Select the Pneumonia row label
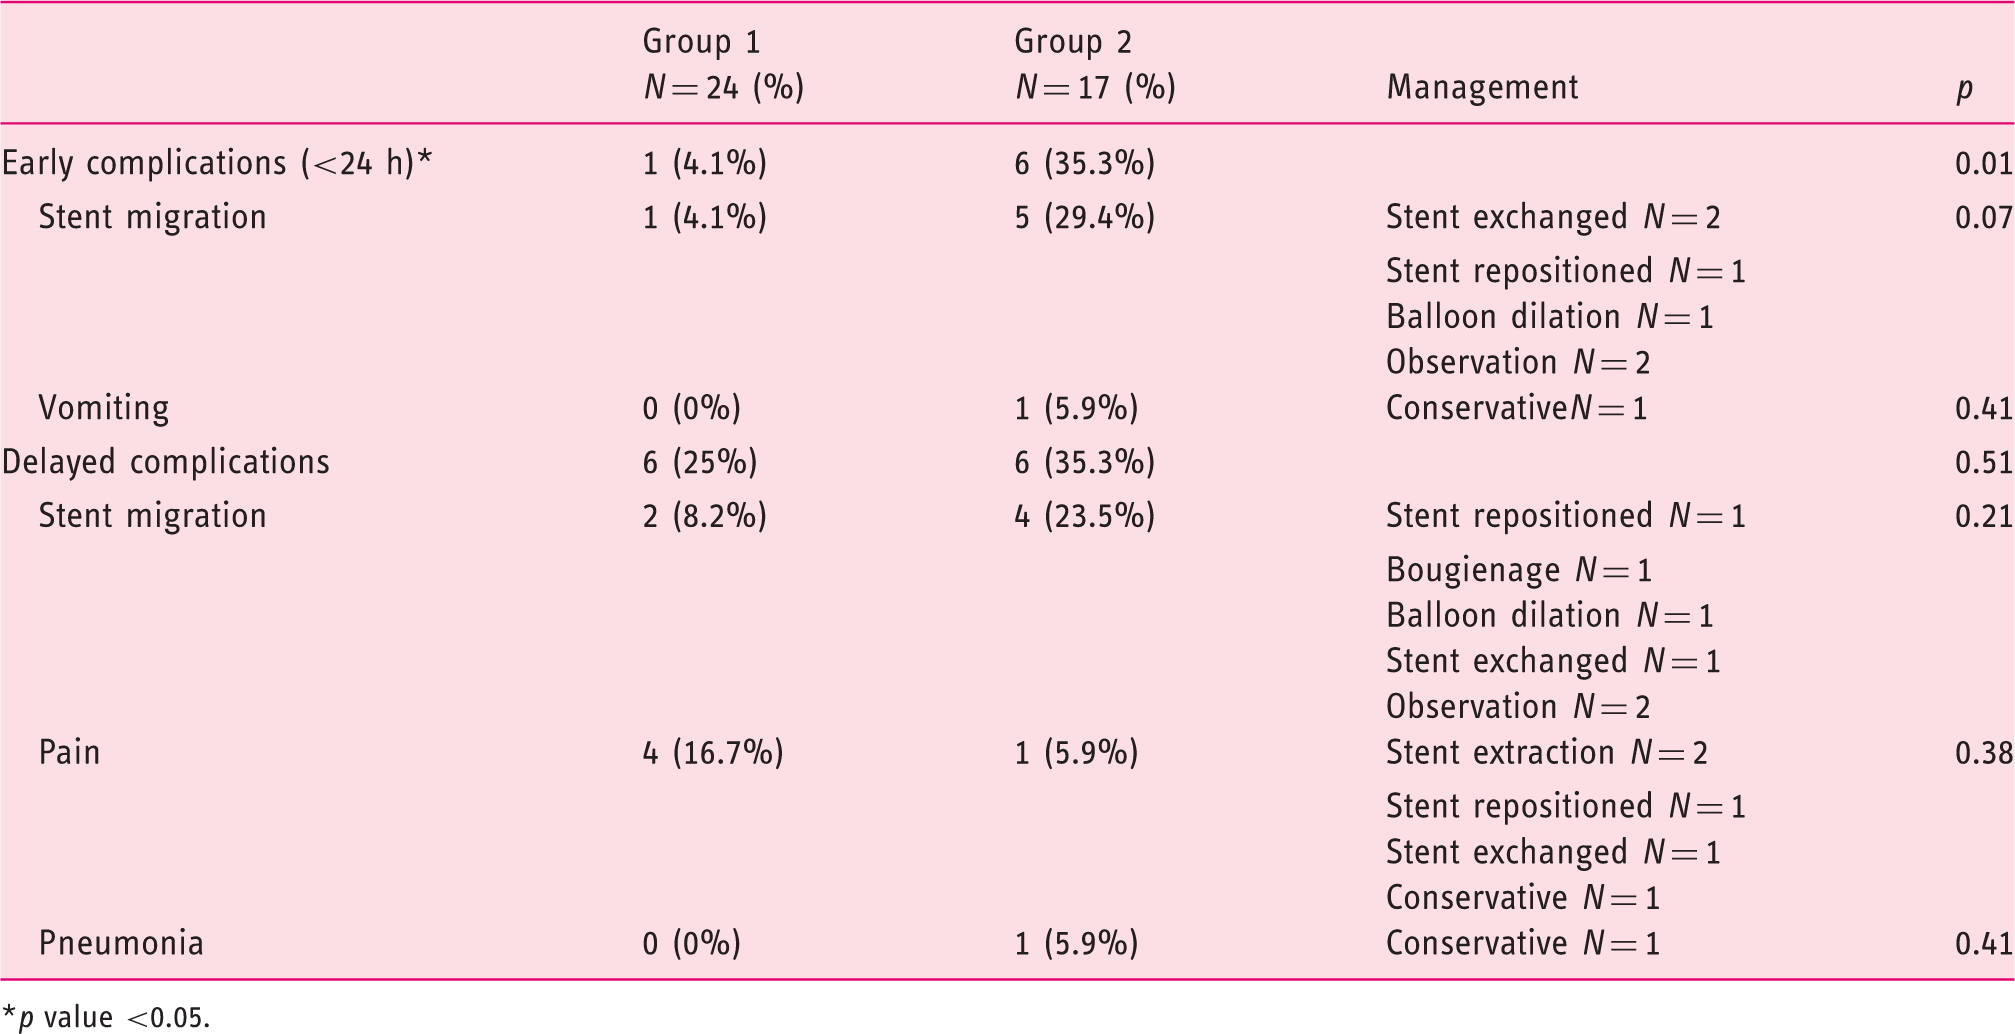Viewport: 2015px width, 1034px height. click(121, 943)
